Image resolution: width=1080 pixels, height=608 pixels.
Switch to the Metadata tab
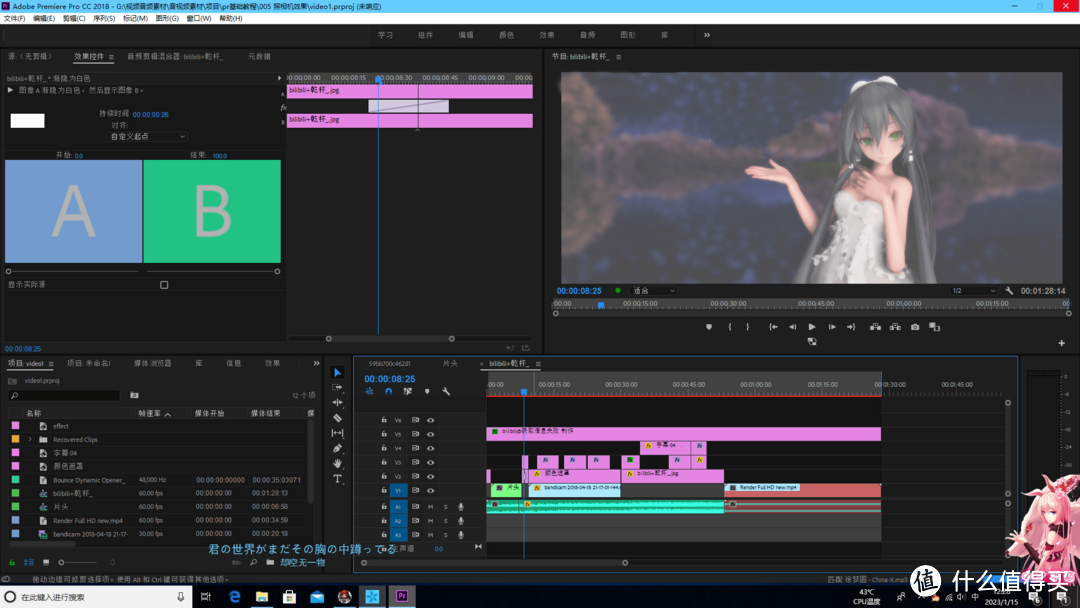[259, 56]
